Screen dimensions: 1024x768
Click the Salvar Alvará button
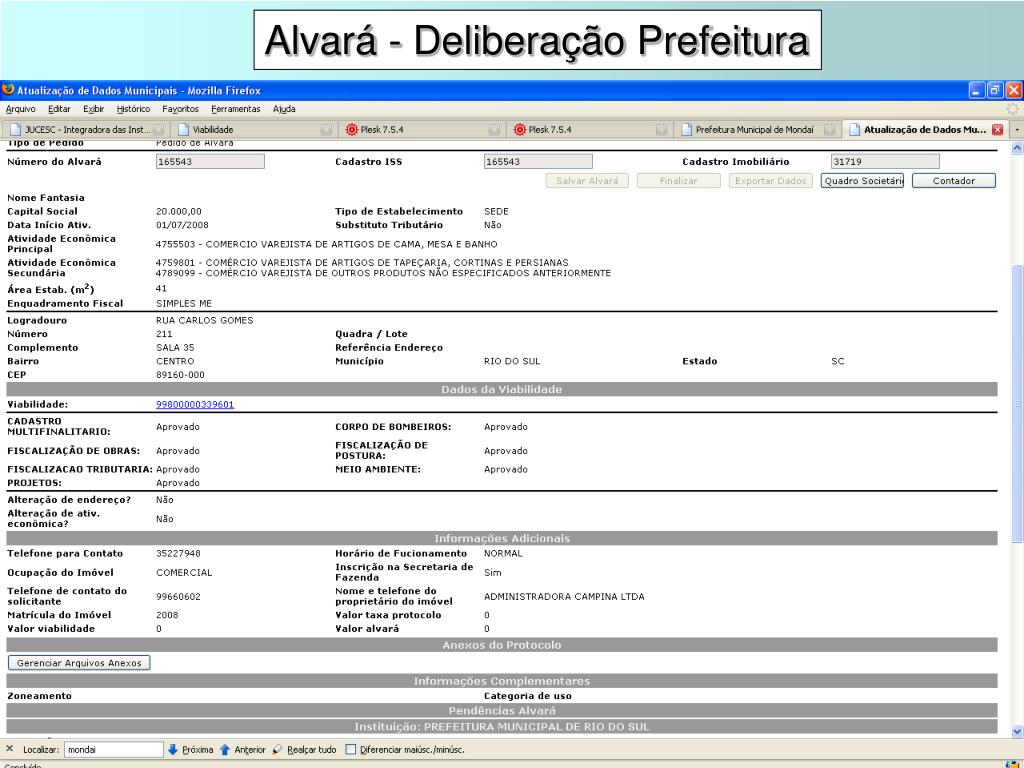point(587,181)
